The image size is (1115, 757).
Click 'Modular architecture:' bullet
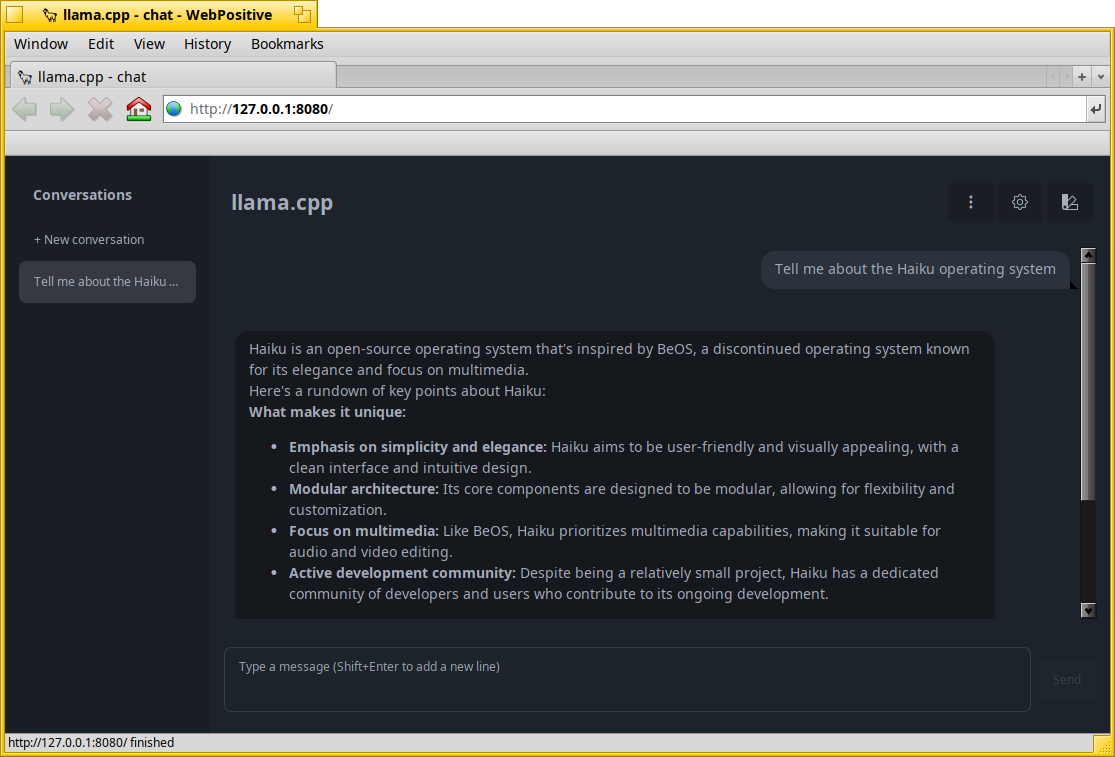[x=363, y=489]
